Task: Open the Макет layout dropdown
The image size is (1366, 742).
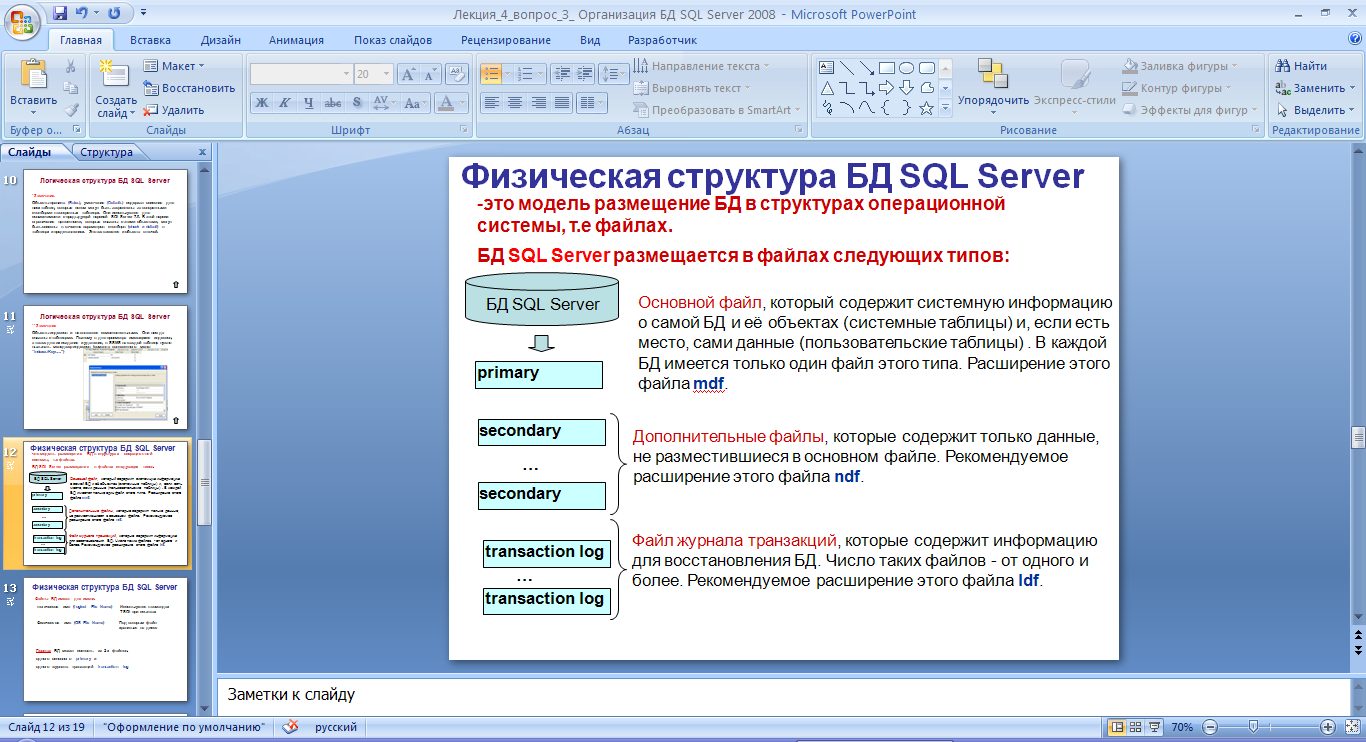Action: coord(175,66)
